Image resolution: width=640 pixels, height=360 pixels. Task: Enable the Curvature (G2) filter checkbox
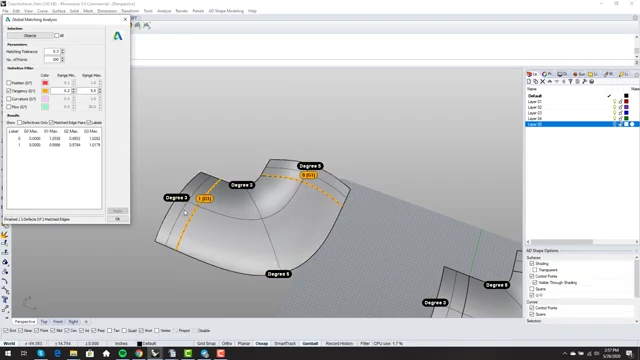(9, 99)
